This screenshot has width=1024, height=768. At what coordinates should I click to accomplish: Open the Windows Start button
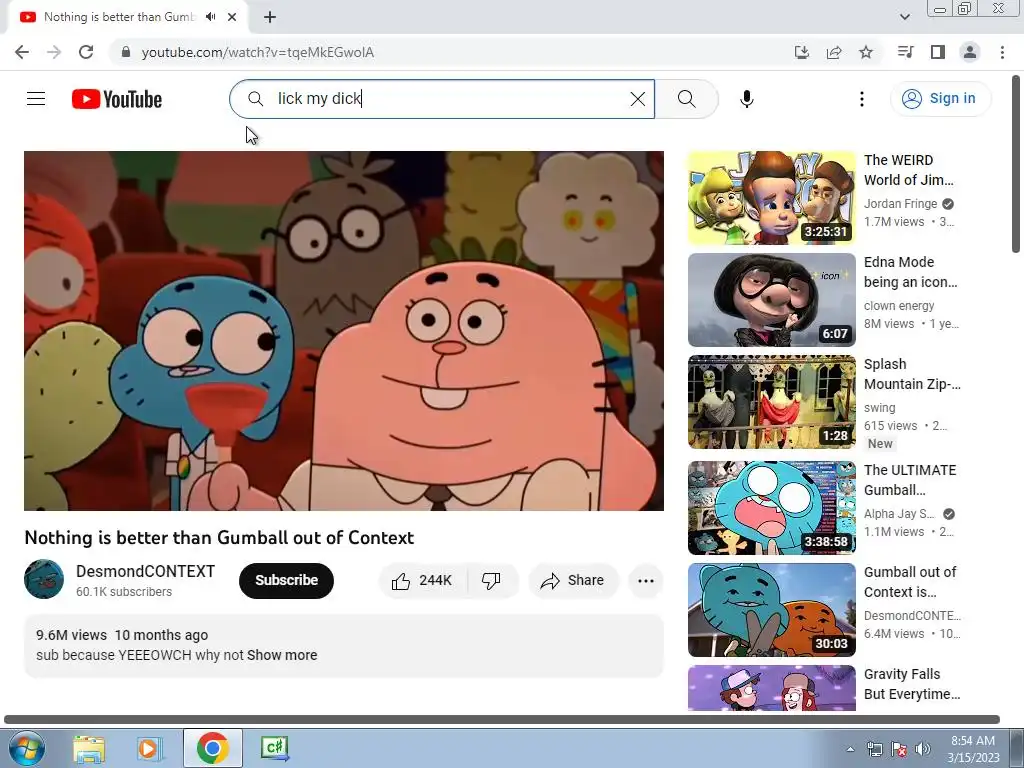[x=27, y=748]
